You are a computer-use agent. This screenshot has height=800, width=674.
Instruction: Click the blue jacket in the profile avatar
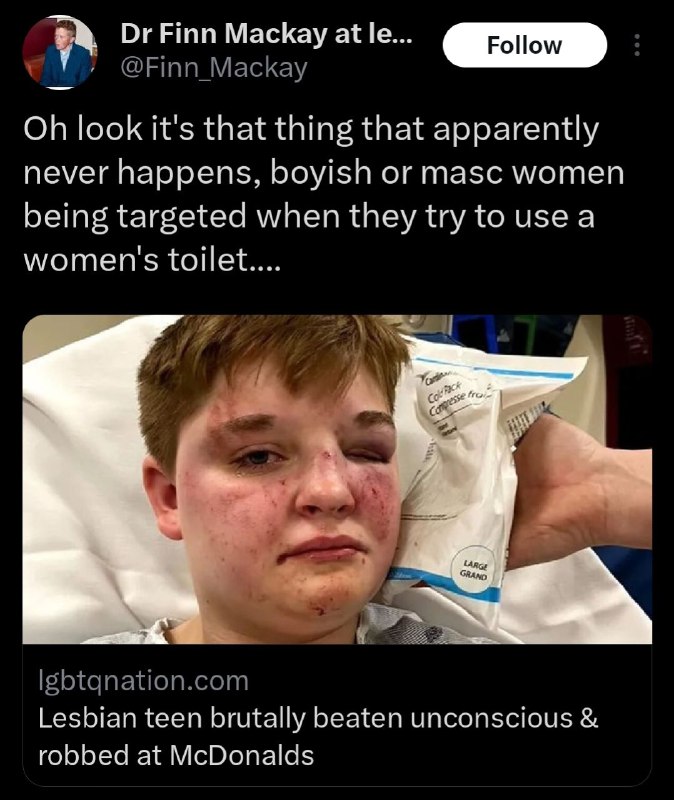click(64, 66)
